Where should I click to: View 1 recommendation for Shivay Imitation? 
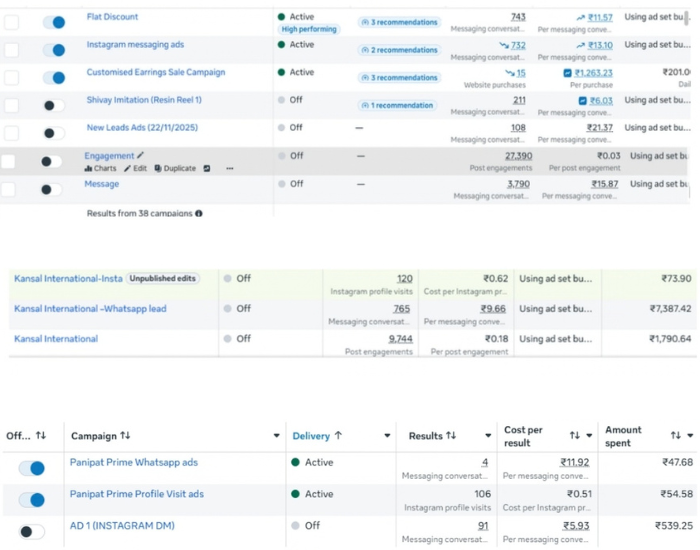coord(397,105)
